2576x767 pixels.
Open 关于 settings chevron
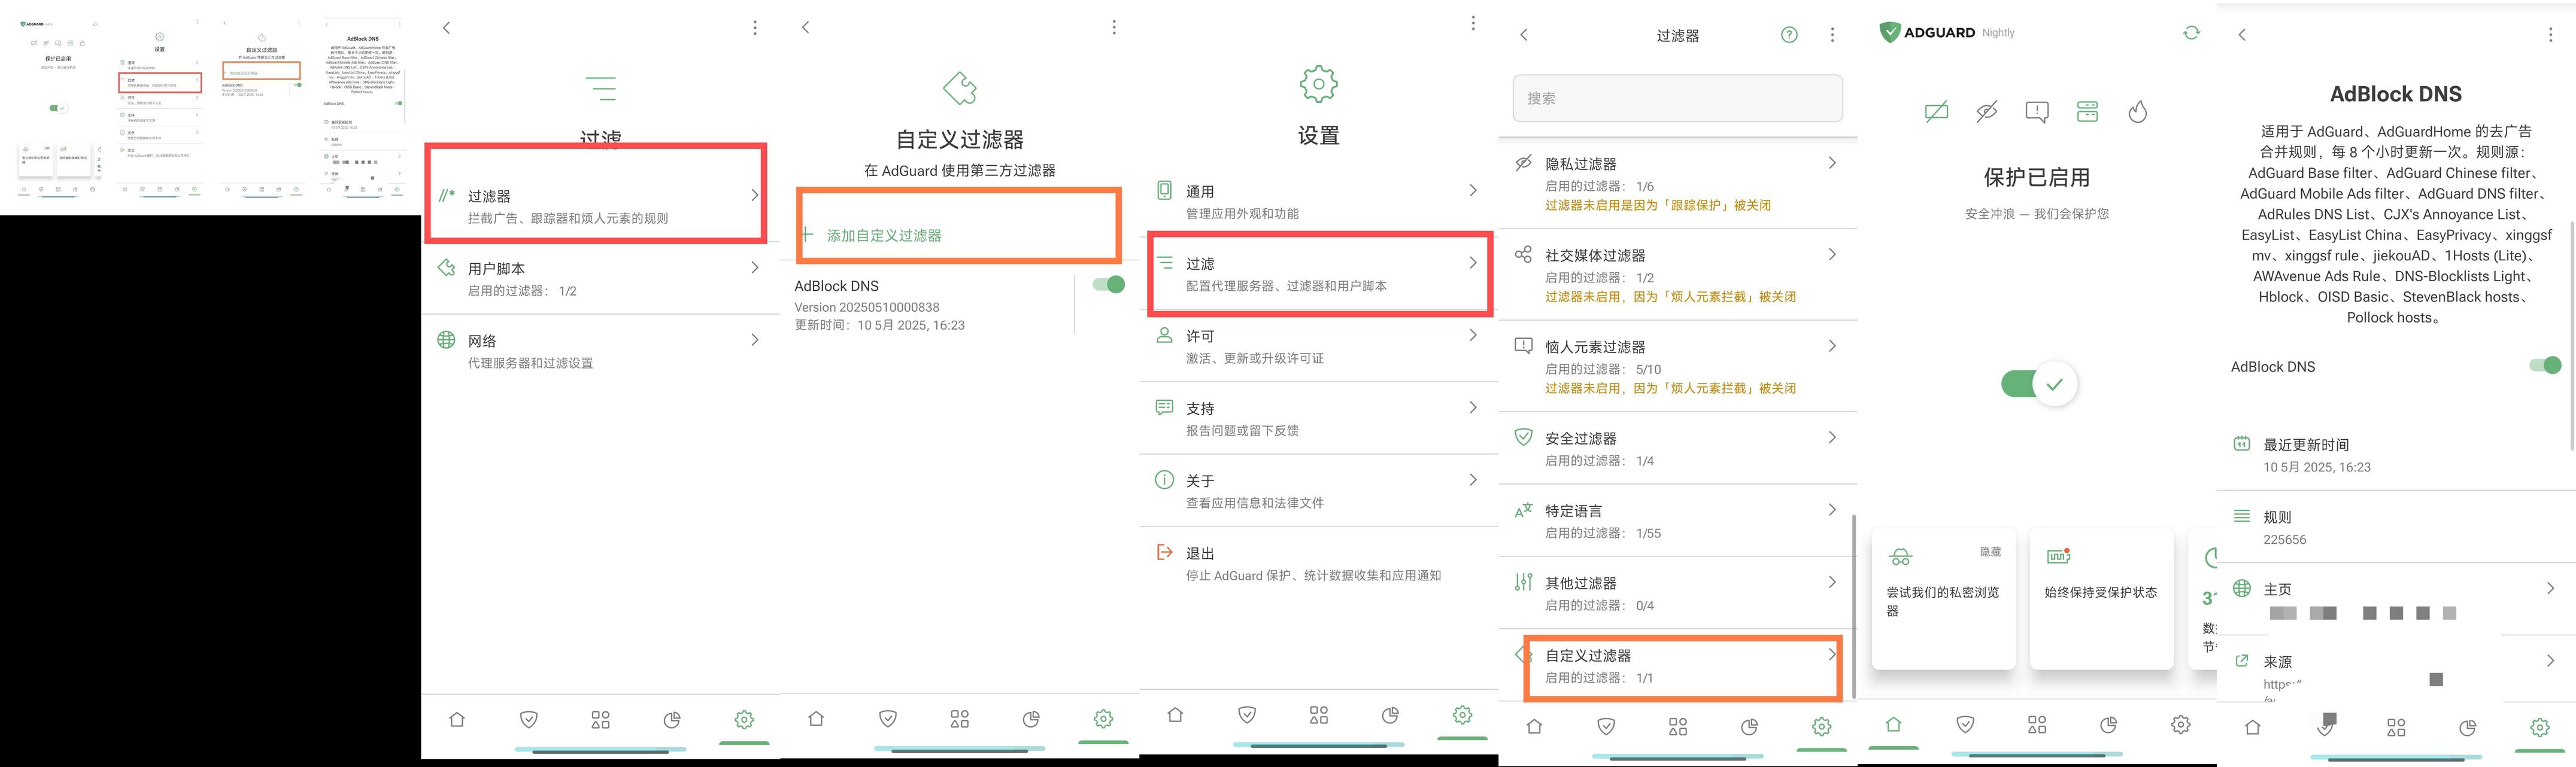1473,480
